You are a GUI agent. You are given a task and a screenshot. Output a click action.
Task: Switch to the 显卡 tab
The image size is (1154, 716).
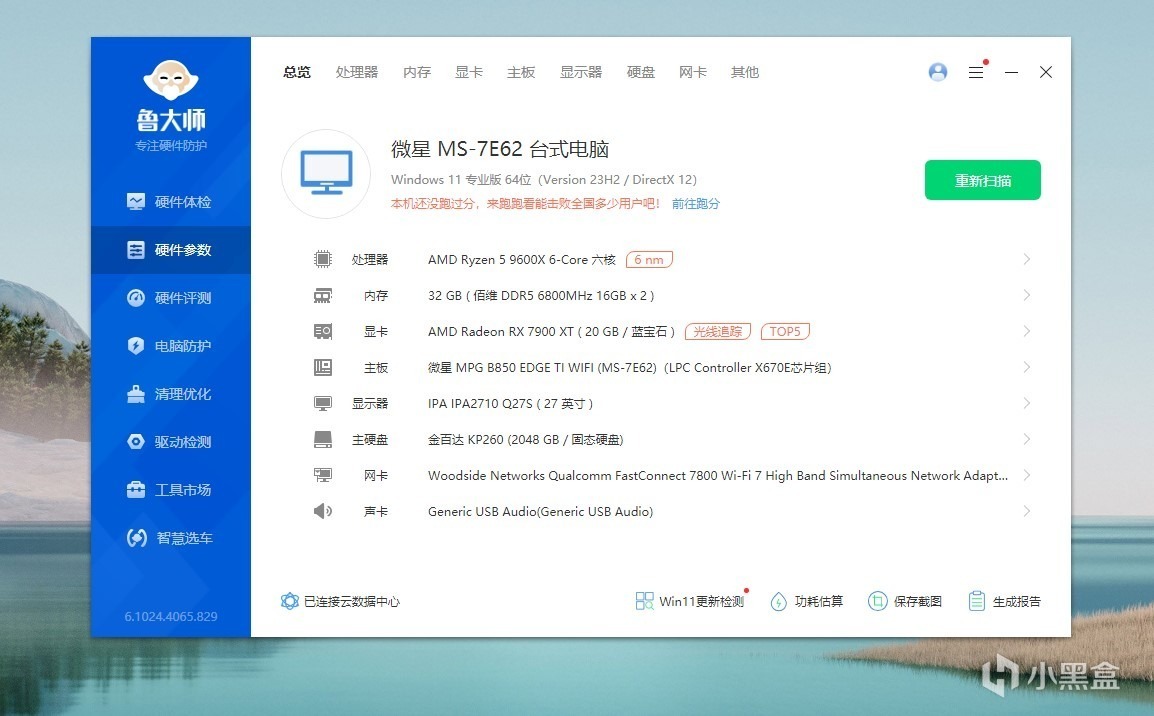click(x=469, y=72)
